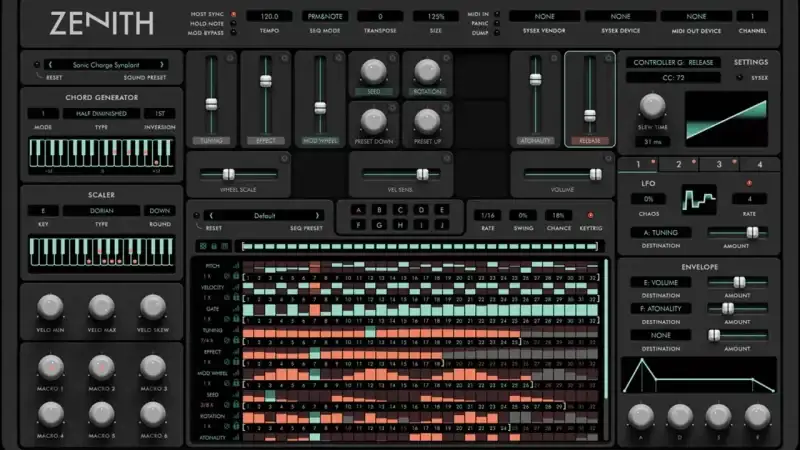This screenshot has height=450, width=800.
Task: Click the Rotation knob
Action: (427, 71)
